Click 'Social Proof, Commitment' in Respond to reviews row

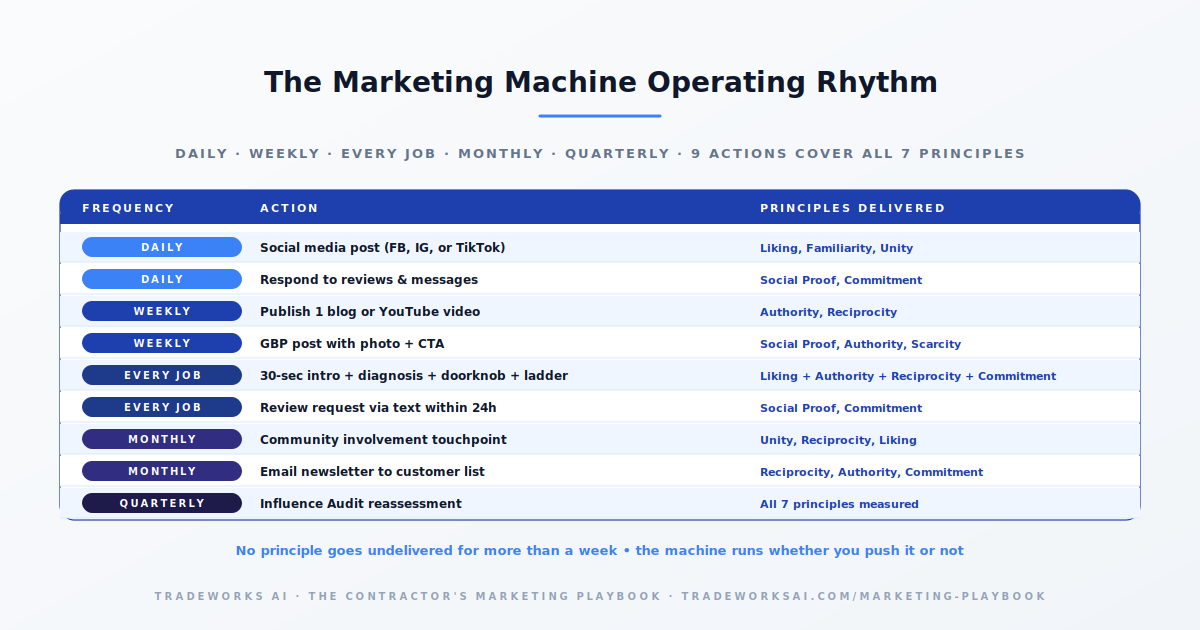click(x=841, y=280)
